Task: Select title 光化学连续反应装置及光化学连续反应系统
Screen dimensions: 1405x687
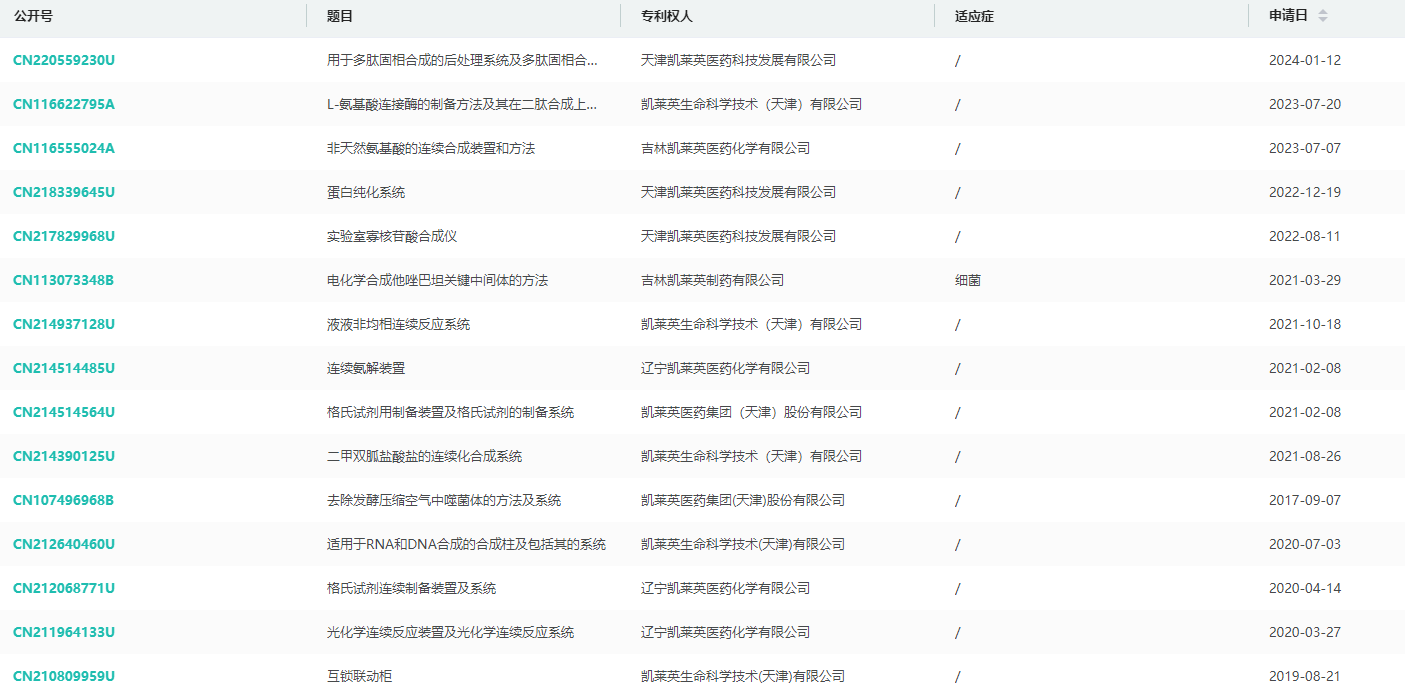Action: click(x=450, y=632)
